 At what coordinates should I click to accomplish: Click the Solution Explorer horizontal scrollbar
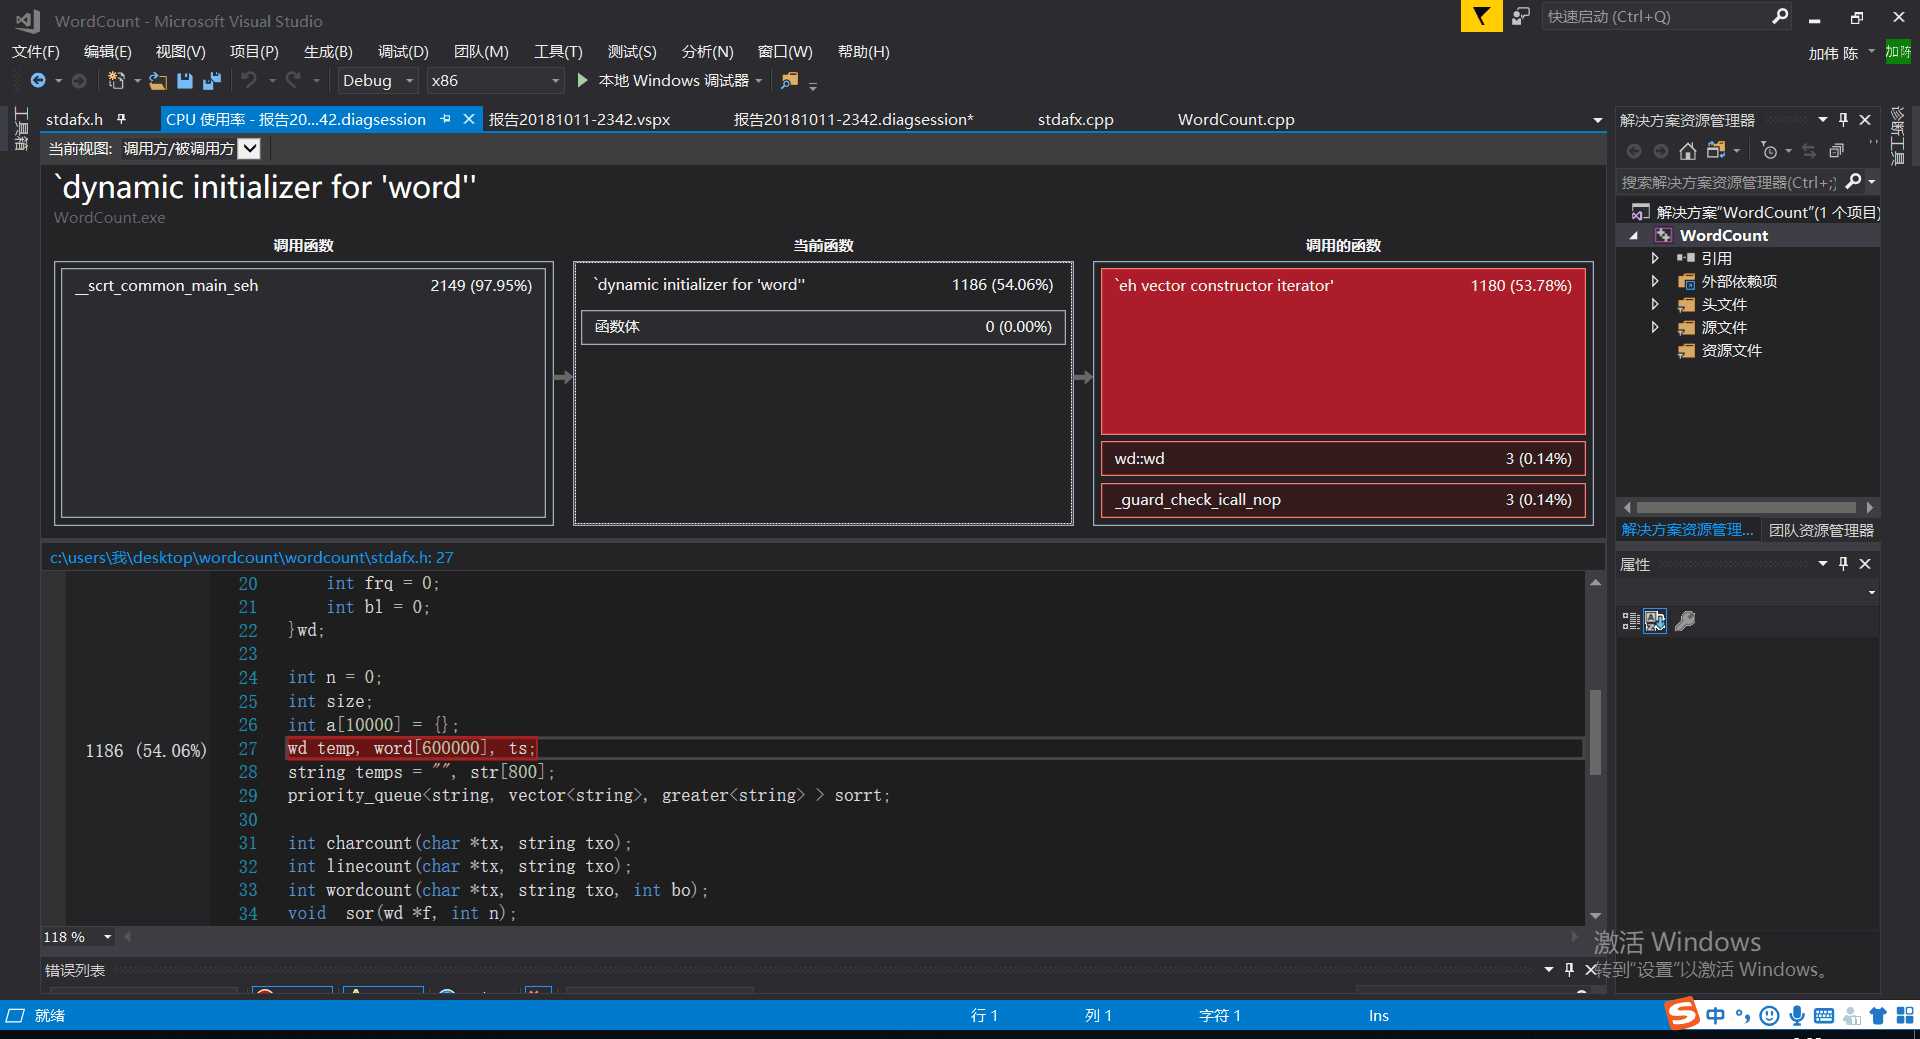point(1747,507)
